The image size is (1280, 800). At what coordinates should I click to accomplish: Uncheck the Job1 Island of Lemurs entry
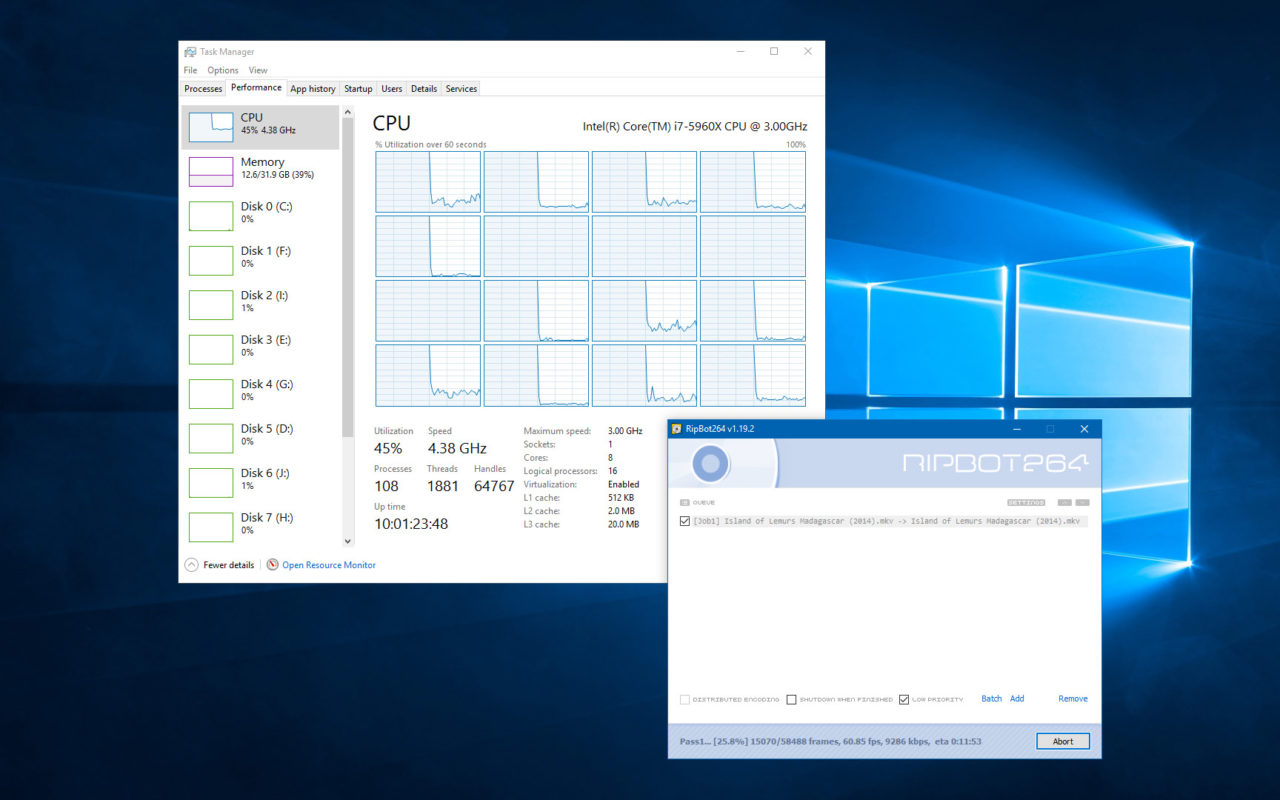pyautogui.click(x=684, y=520)
